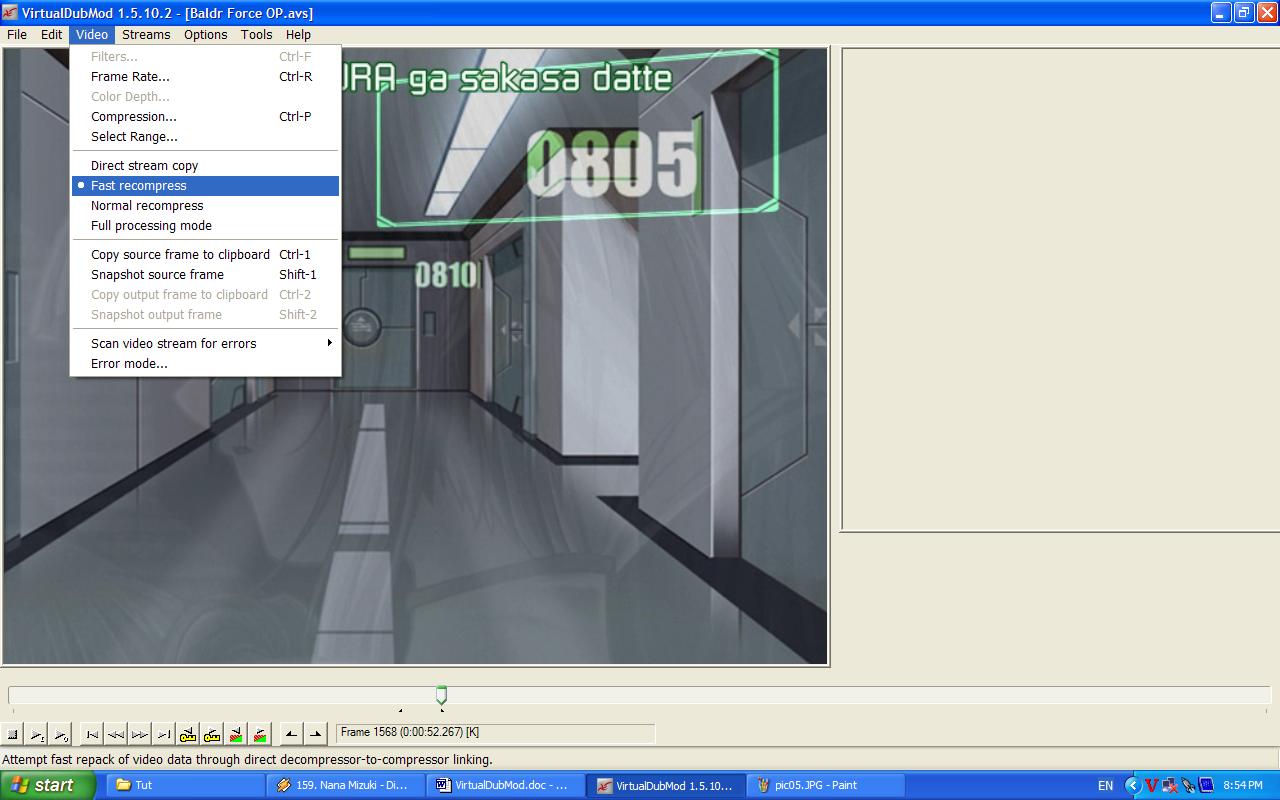This screenshot has height=800, width=1280.
Task: Select Direct stream copy mode
Action: (206, 166)
